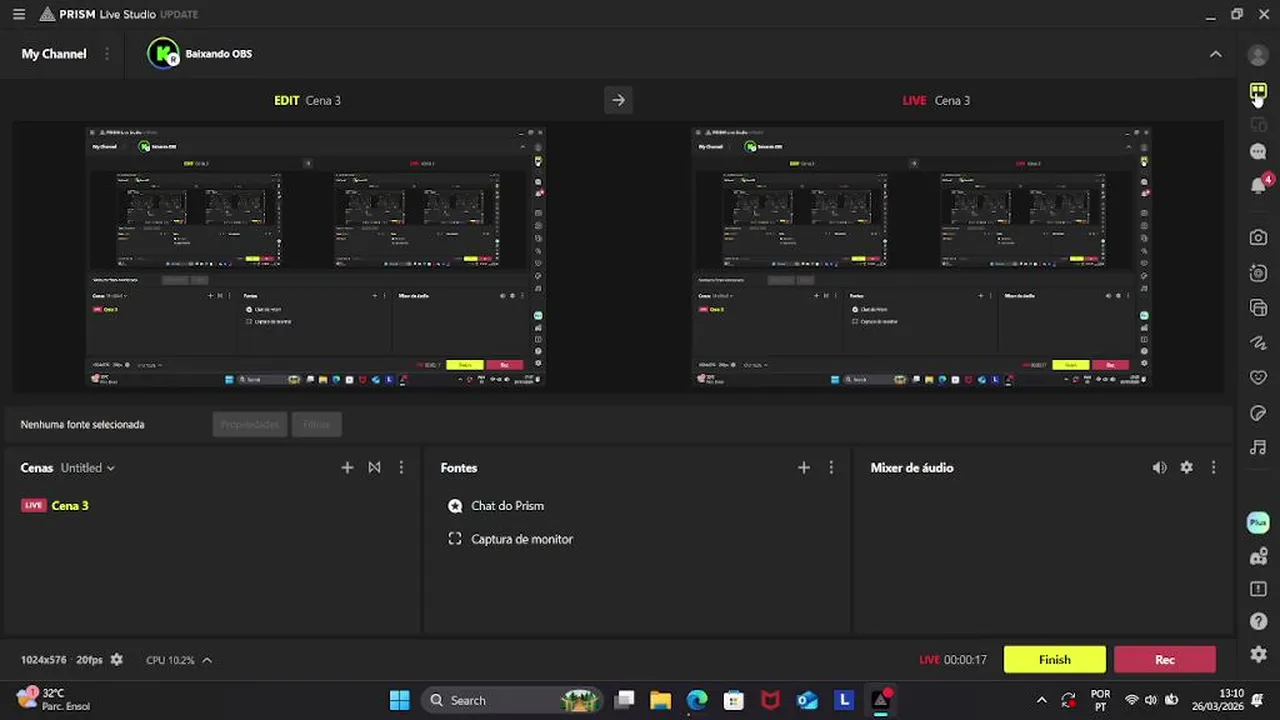Apply transition with the arrow button
This screenshot has height=720, width=1280.
click(x=618, y=100)
